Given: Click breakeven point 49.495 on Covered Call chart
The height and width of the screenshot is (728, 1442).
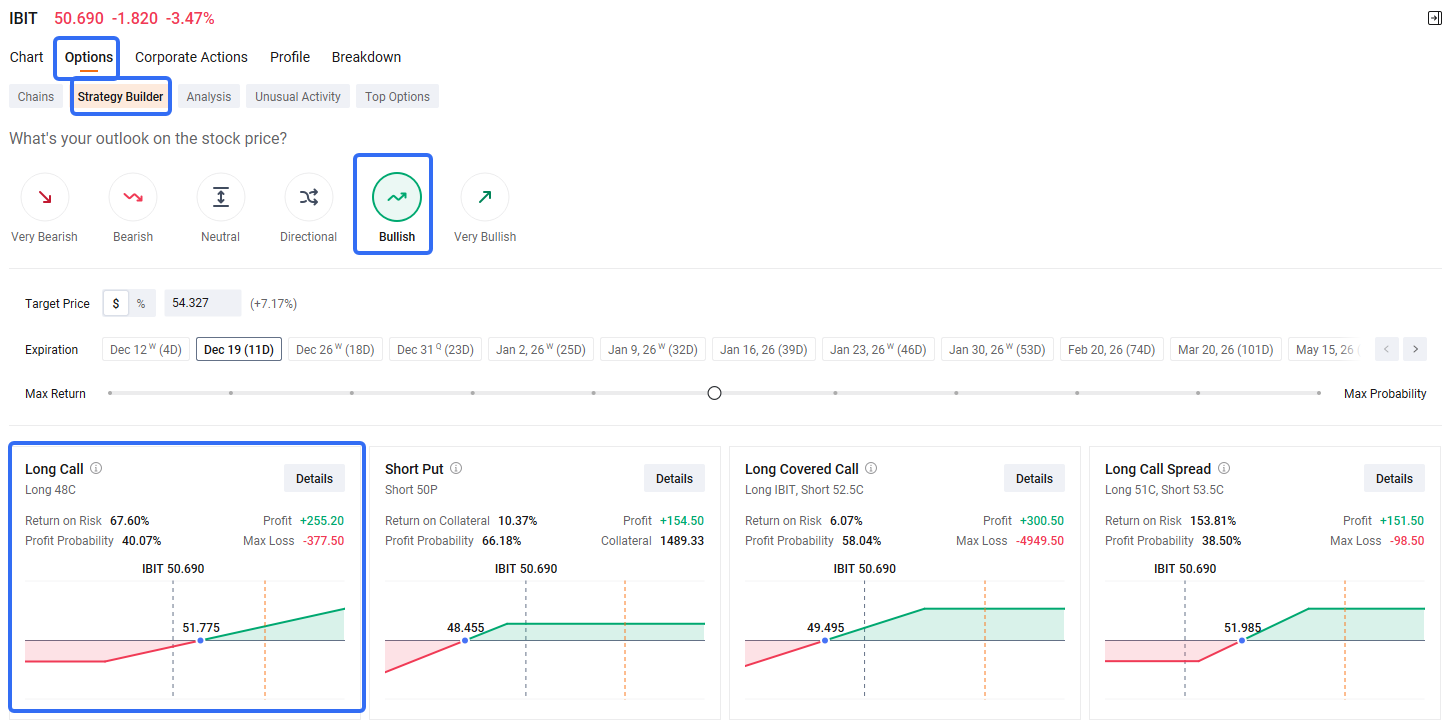Looking at the screenshot, I should [825, 640].
